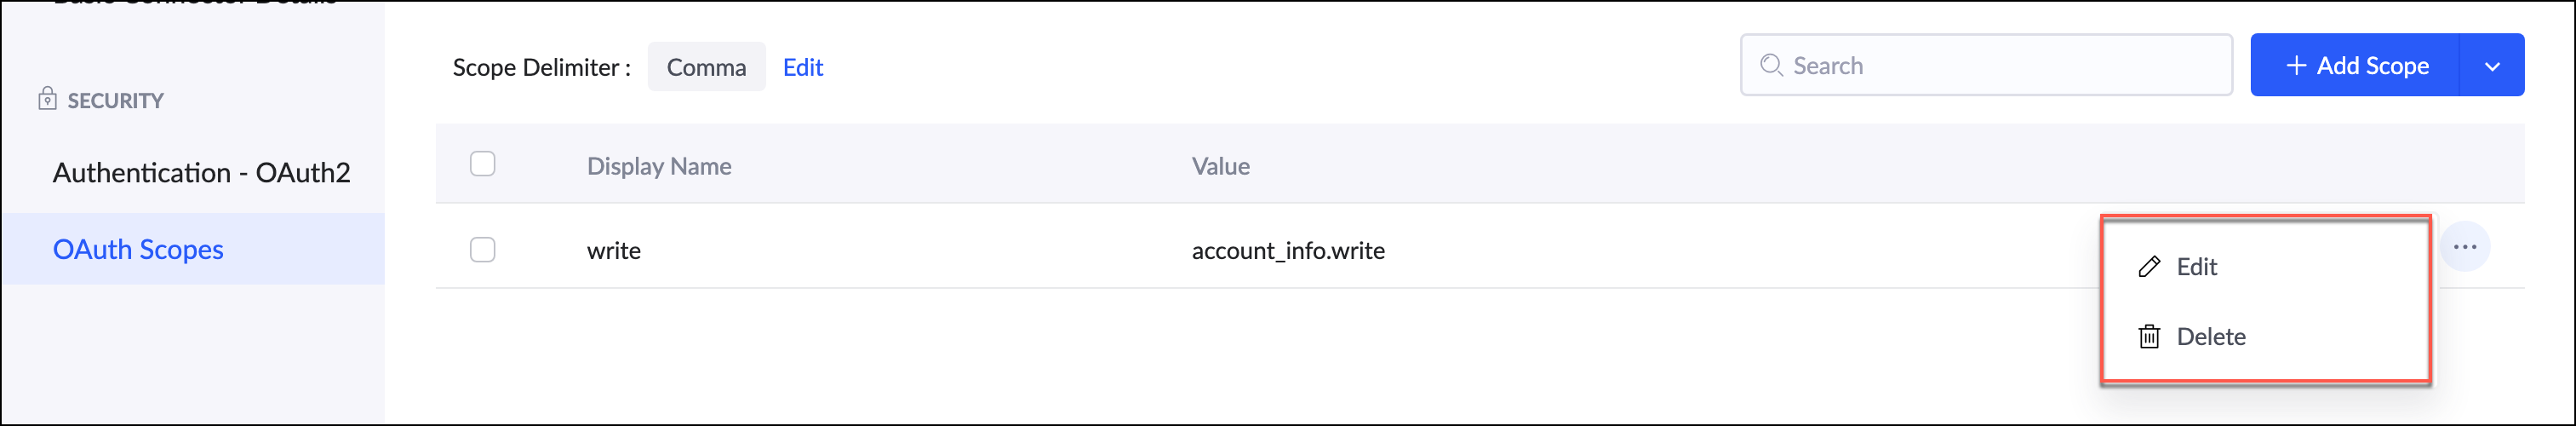
Task: Open Authentication - OAuth2 in the sidebar
Action: pyautogui.click(x=201, y=173)
